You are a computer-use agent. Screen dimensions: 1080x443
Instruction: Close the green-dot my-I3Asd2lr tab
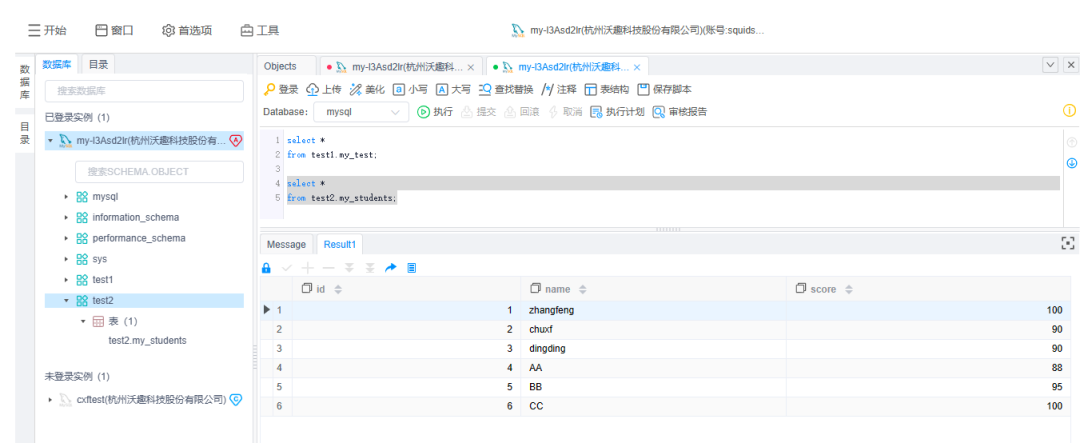point(637,68)
